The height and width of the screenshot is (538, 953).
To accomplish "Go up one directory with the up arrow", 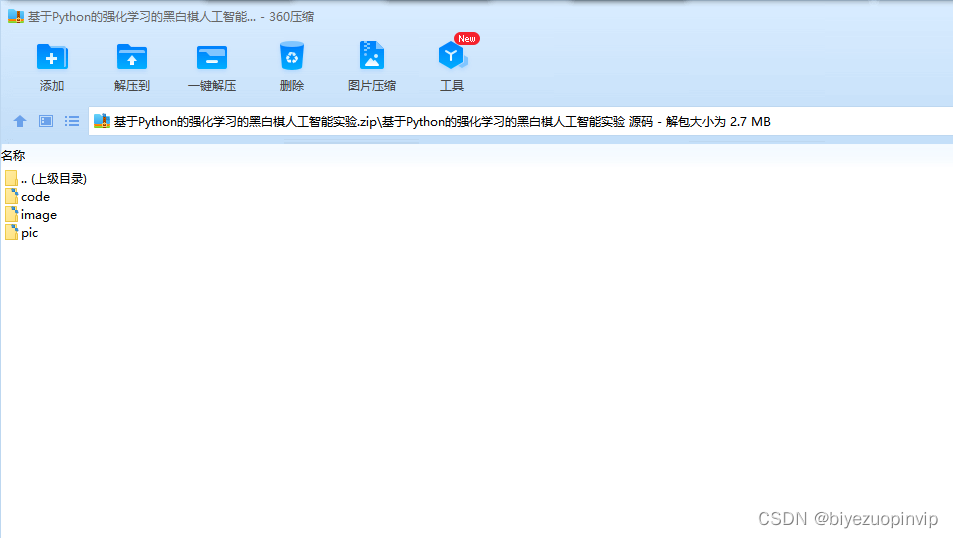I will point(20,121).
